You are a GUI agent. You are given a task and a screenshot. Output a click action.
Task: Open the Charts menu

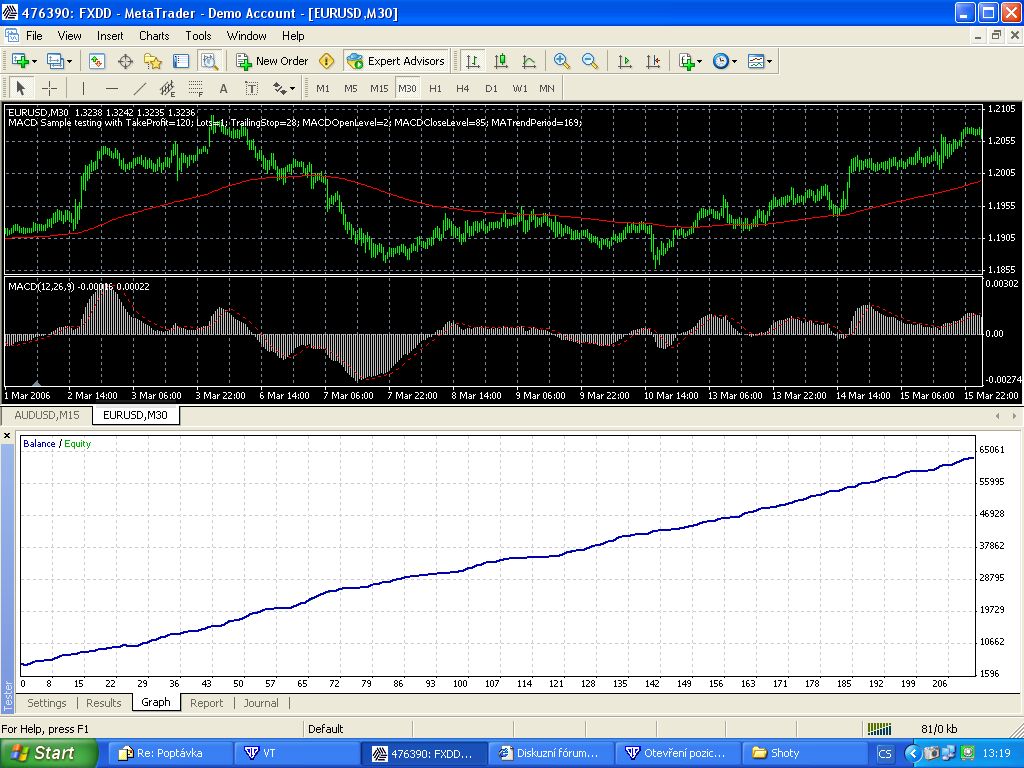154,35
